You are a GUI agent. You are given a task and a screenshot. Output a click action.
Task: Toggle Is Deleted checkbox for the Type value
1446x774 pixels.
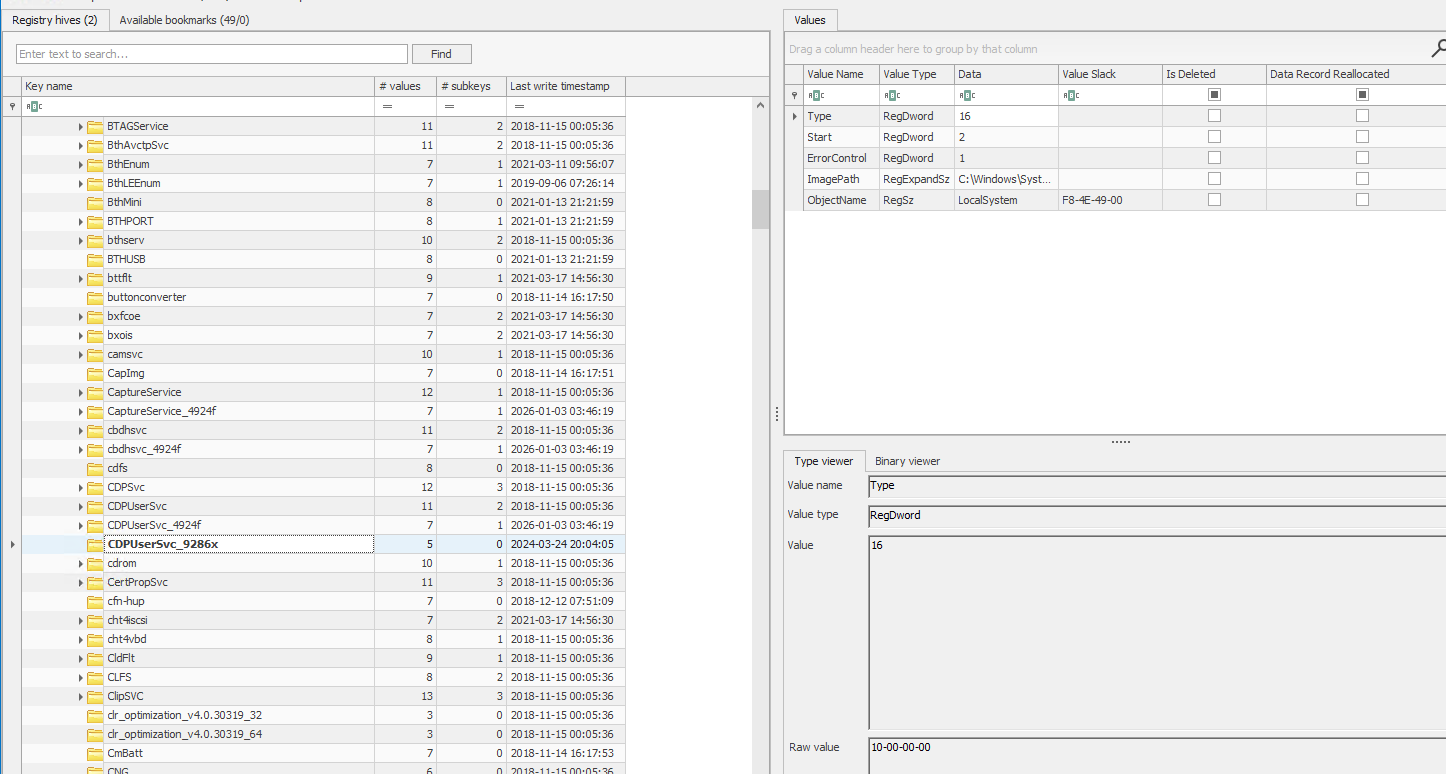coord(1214,116)
